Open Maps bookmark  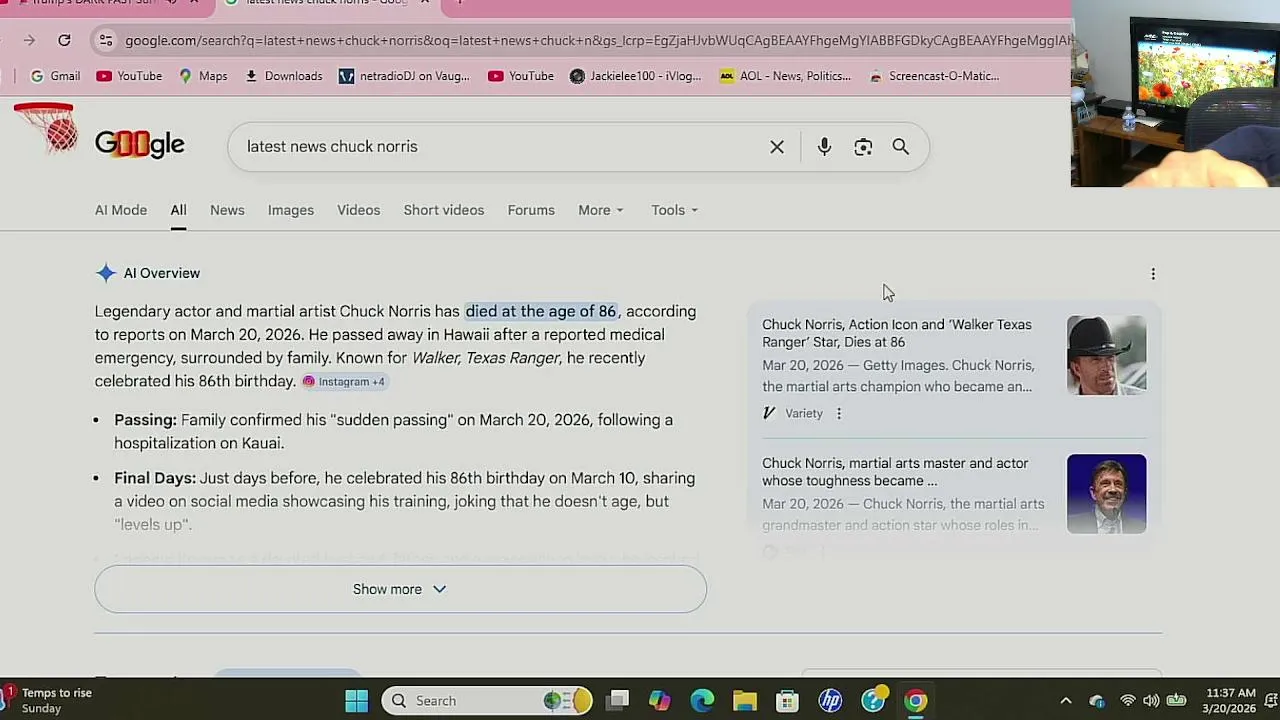click(x=203, y=76)
